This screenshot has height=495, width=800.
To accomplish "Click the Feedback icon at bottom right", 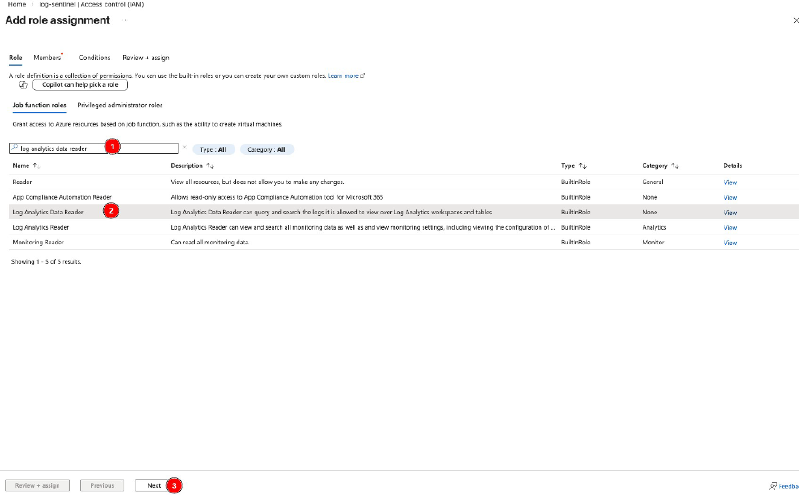I will 773,485.
